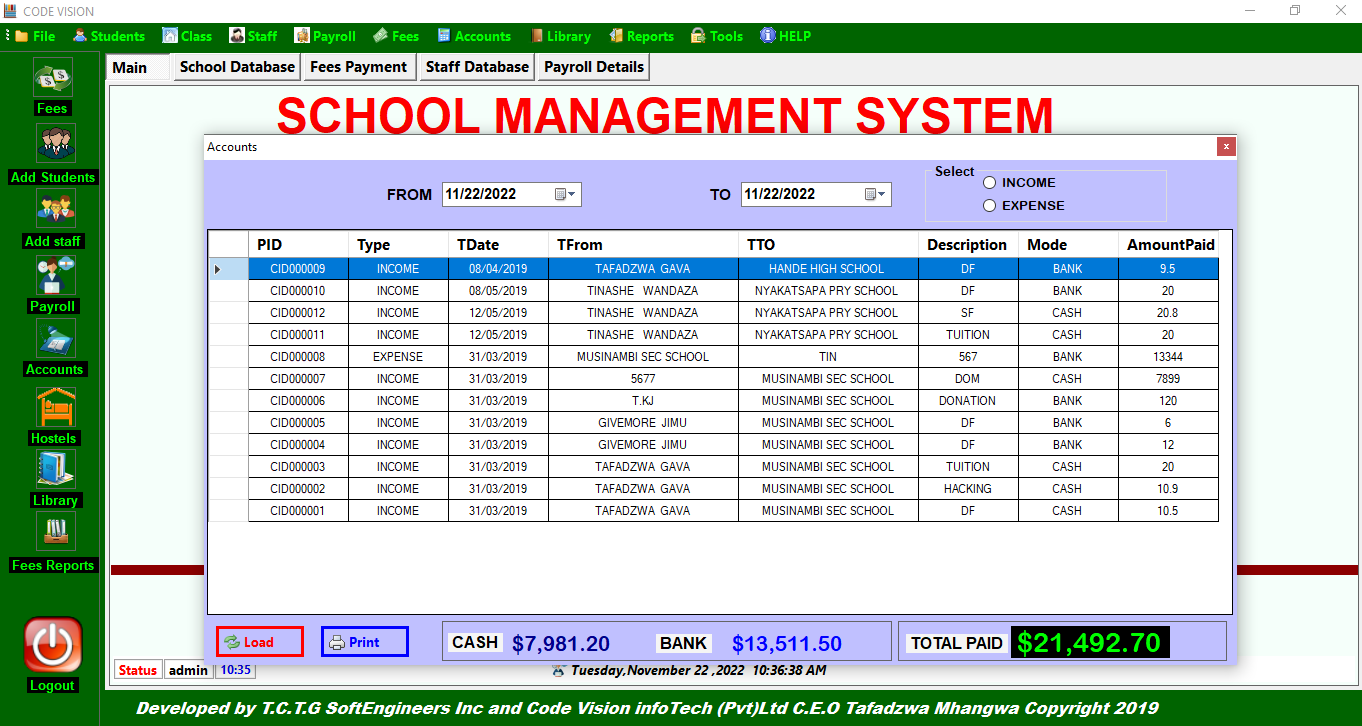This screenshot has width=1362, height=726.
Task: Click the Print button
Action: pos(365,642)
